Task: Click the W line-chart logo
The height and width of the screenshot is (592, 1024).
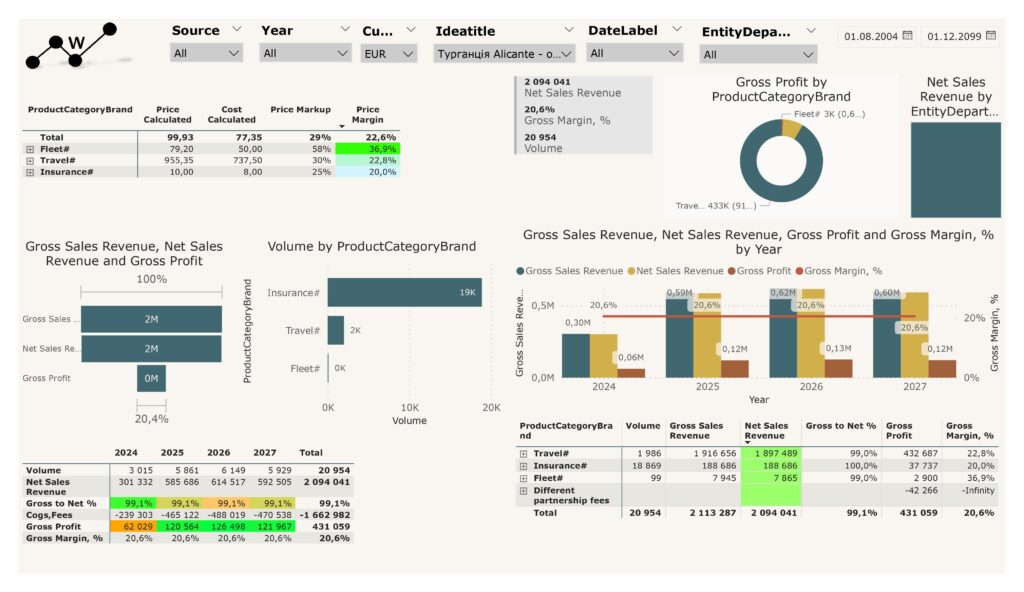Action: pyautogui.click(x=70, y=46)
